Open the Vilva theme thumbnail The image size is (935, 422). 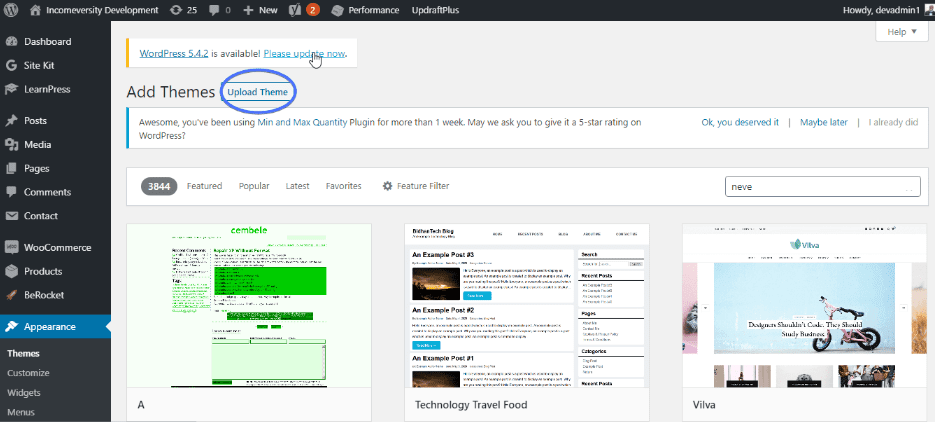[804, 306]
